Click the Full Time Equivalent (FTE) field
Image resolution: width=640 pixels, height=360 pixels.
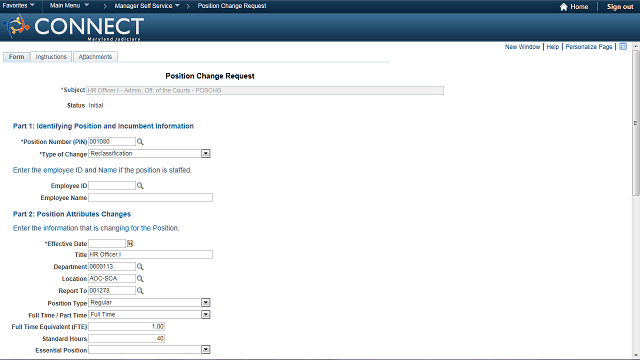point(127,327)
